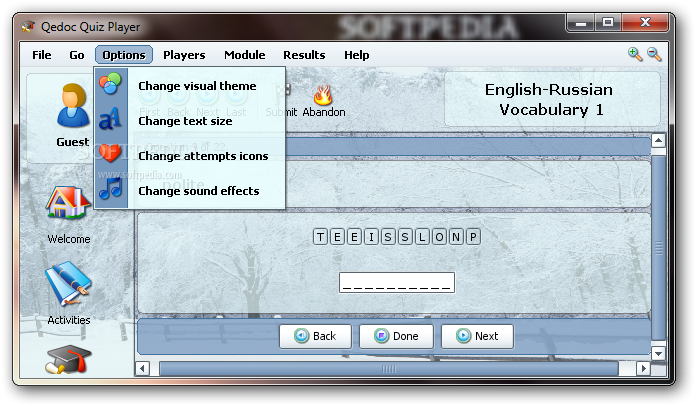The height and width of the screenshot is (406, 696).
Task: Click the Next button
Action: point(477,336)
